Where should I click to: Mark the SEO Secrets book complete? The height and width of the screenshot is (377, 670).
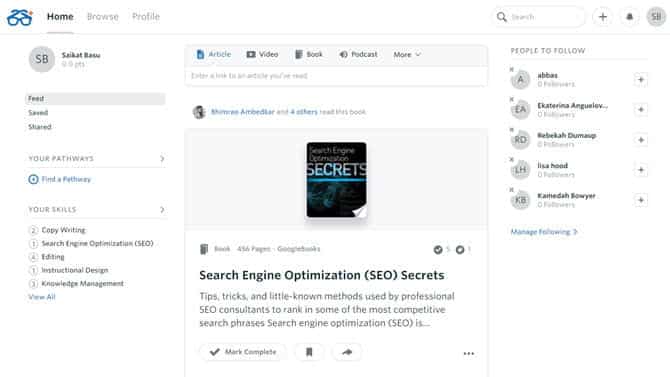point(243,352)
